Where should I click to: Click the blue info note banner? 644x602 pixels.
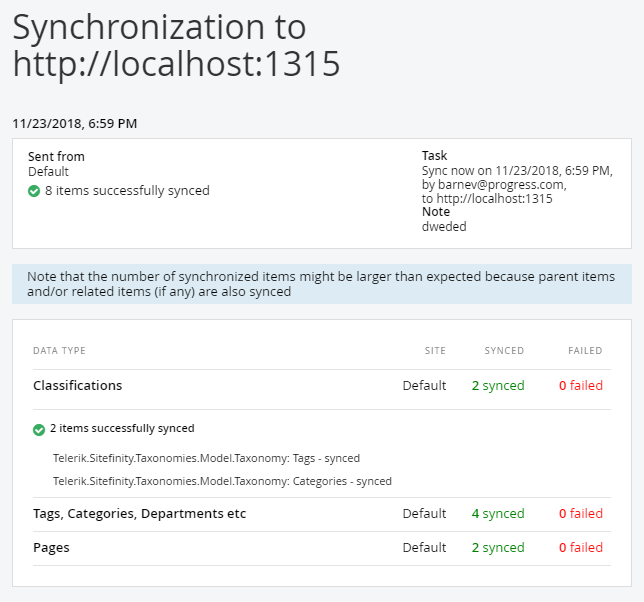(321, 284)
